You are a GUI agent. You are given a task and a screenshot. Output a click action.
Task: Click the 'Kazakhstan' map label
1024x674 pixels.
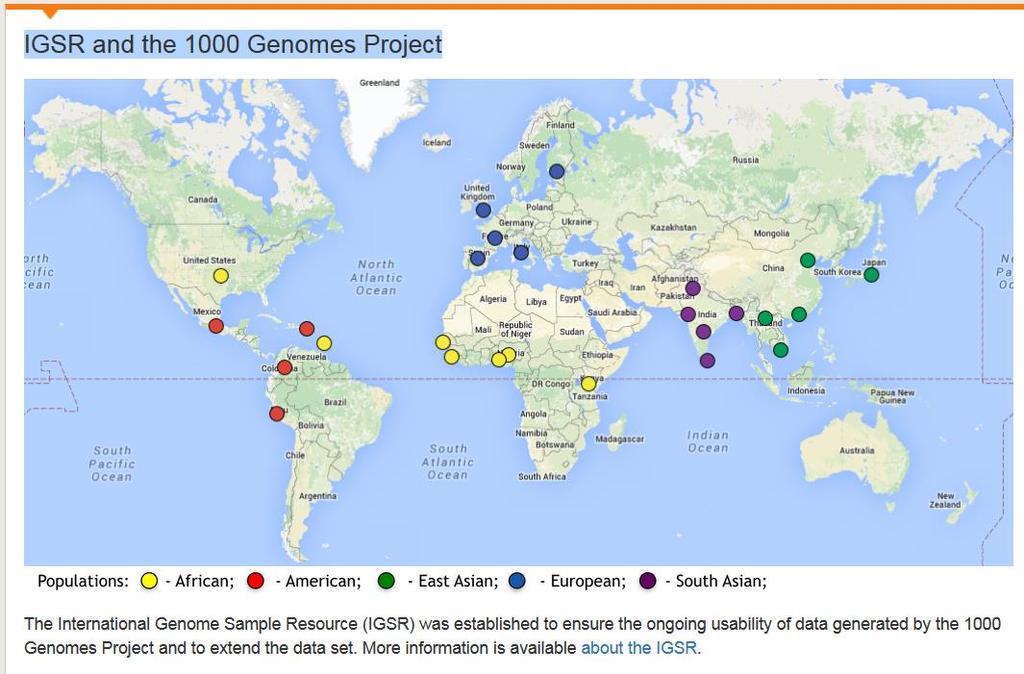pyautogui.click(x=673, y=227)
